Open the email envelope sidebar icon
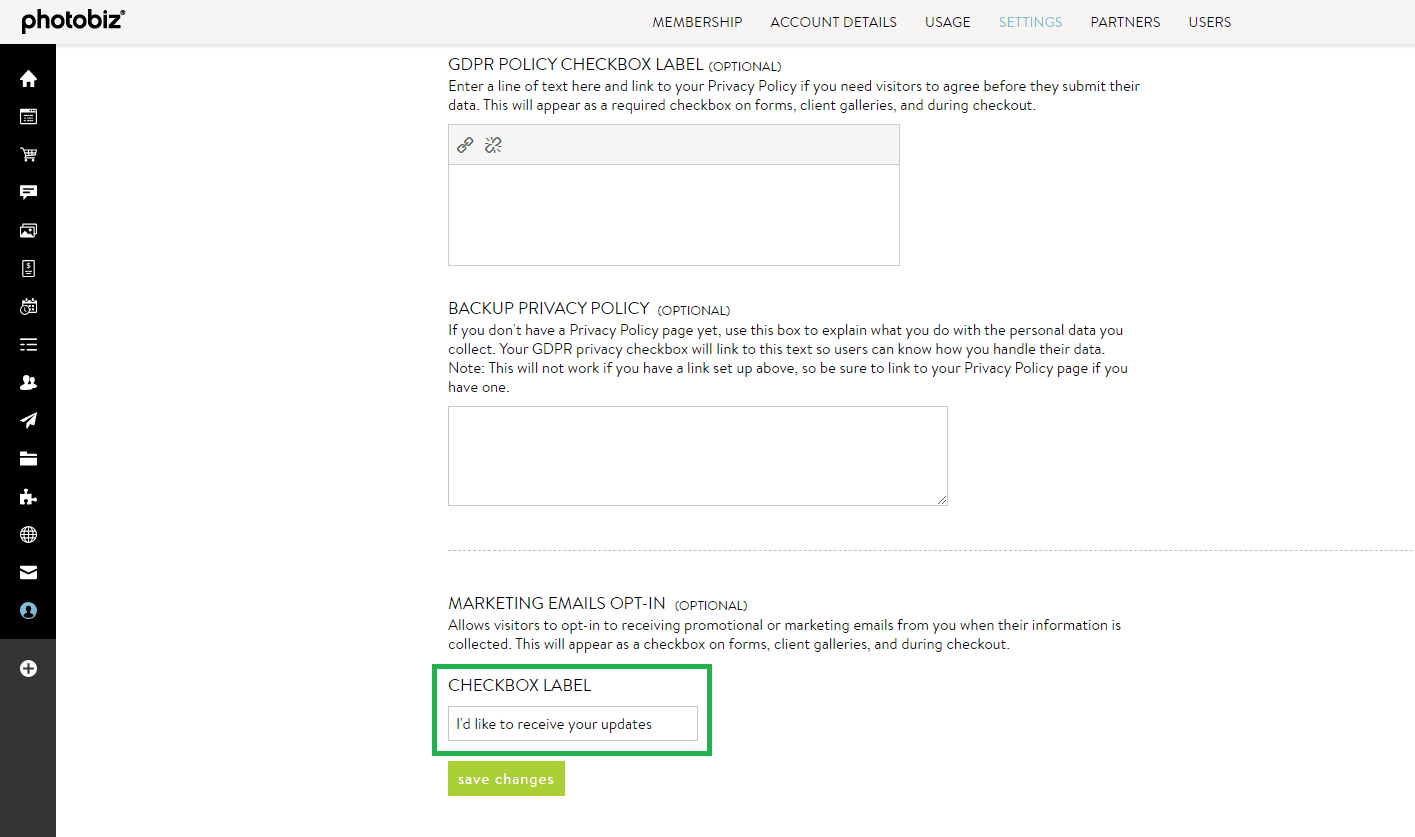 pos(27,572)
